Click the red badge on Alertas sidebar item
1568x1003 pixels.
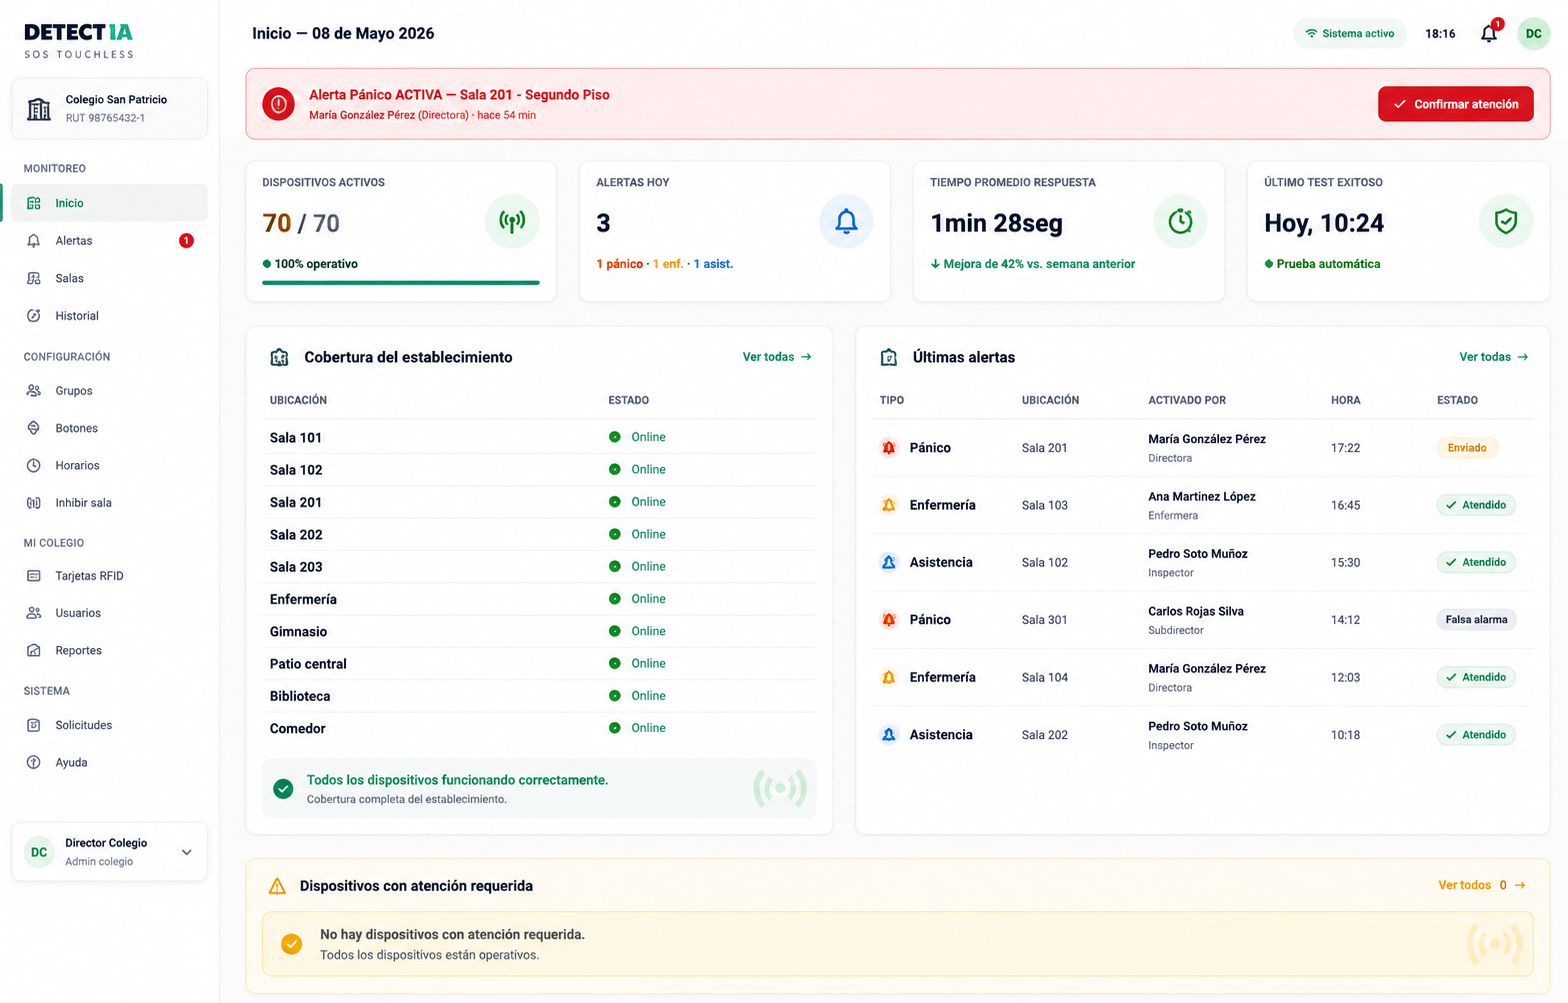186,240
